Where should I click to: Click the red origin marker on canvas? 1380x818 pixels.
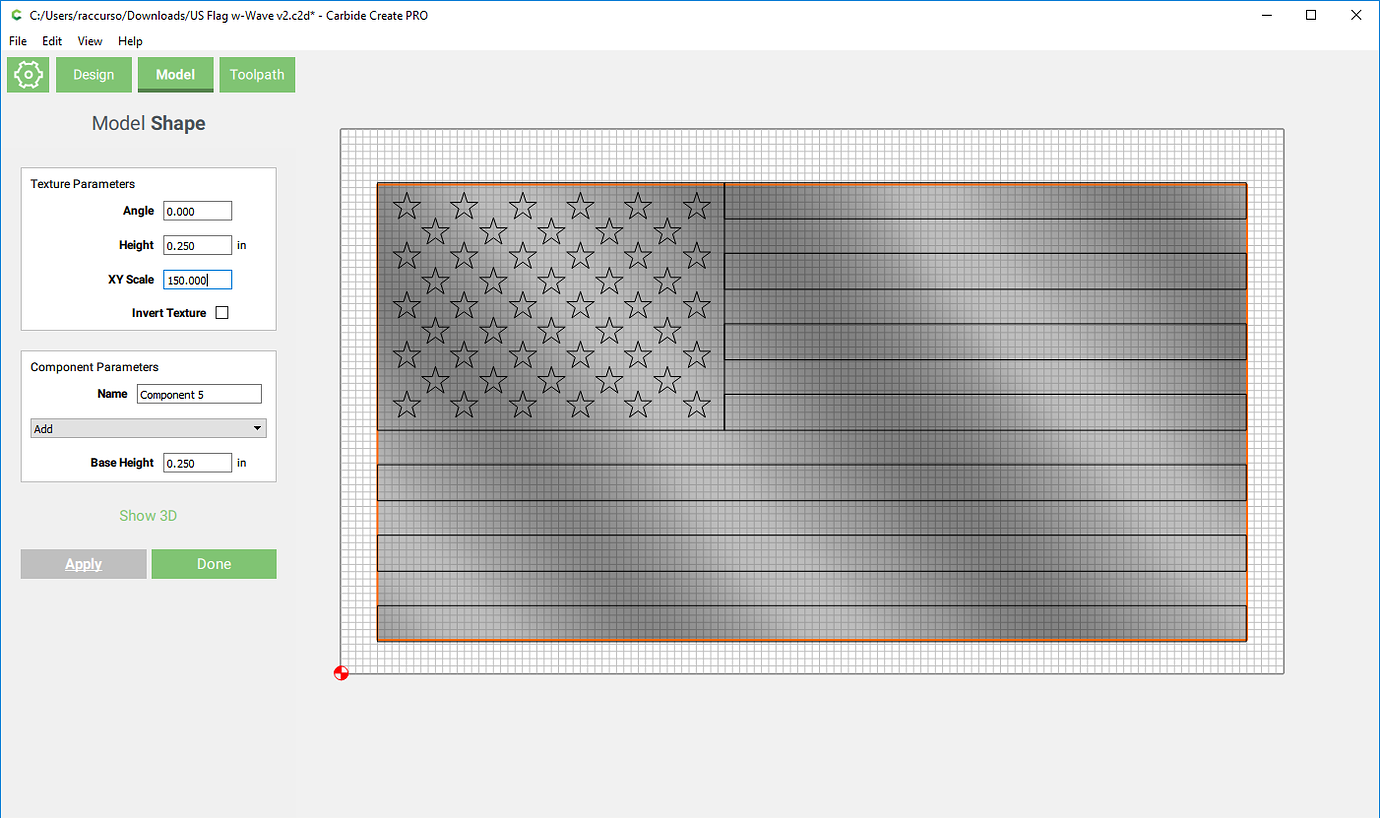[x=341, y=673]
